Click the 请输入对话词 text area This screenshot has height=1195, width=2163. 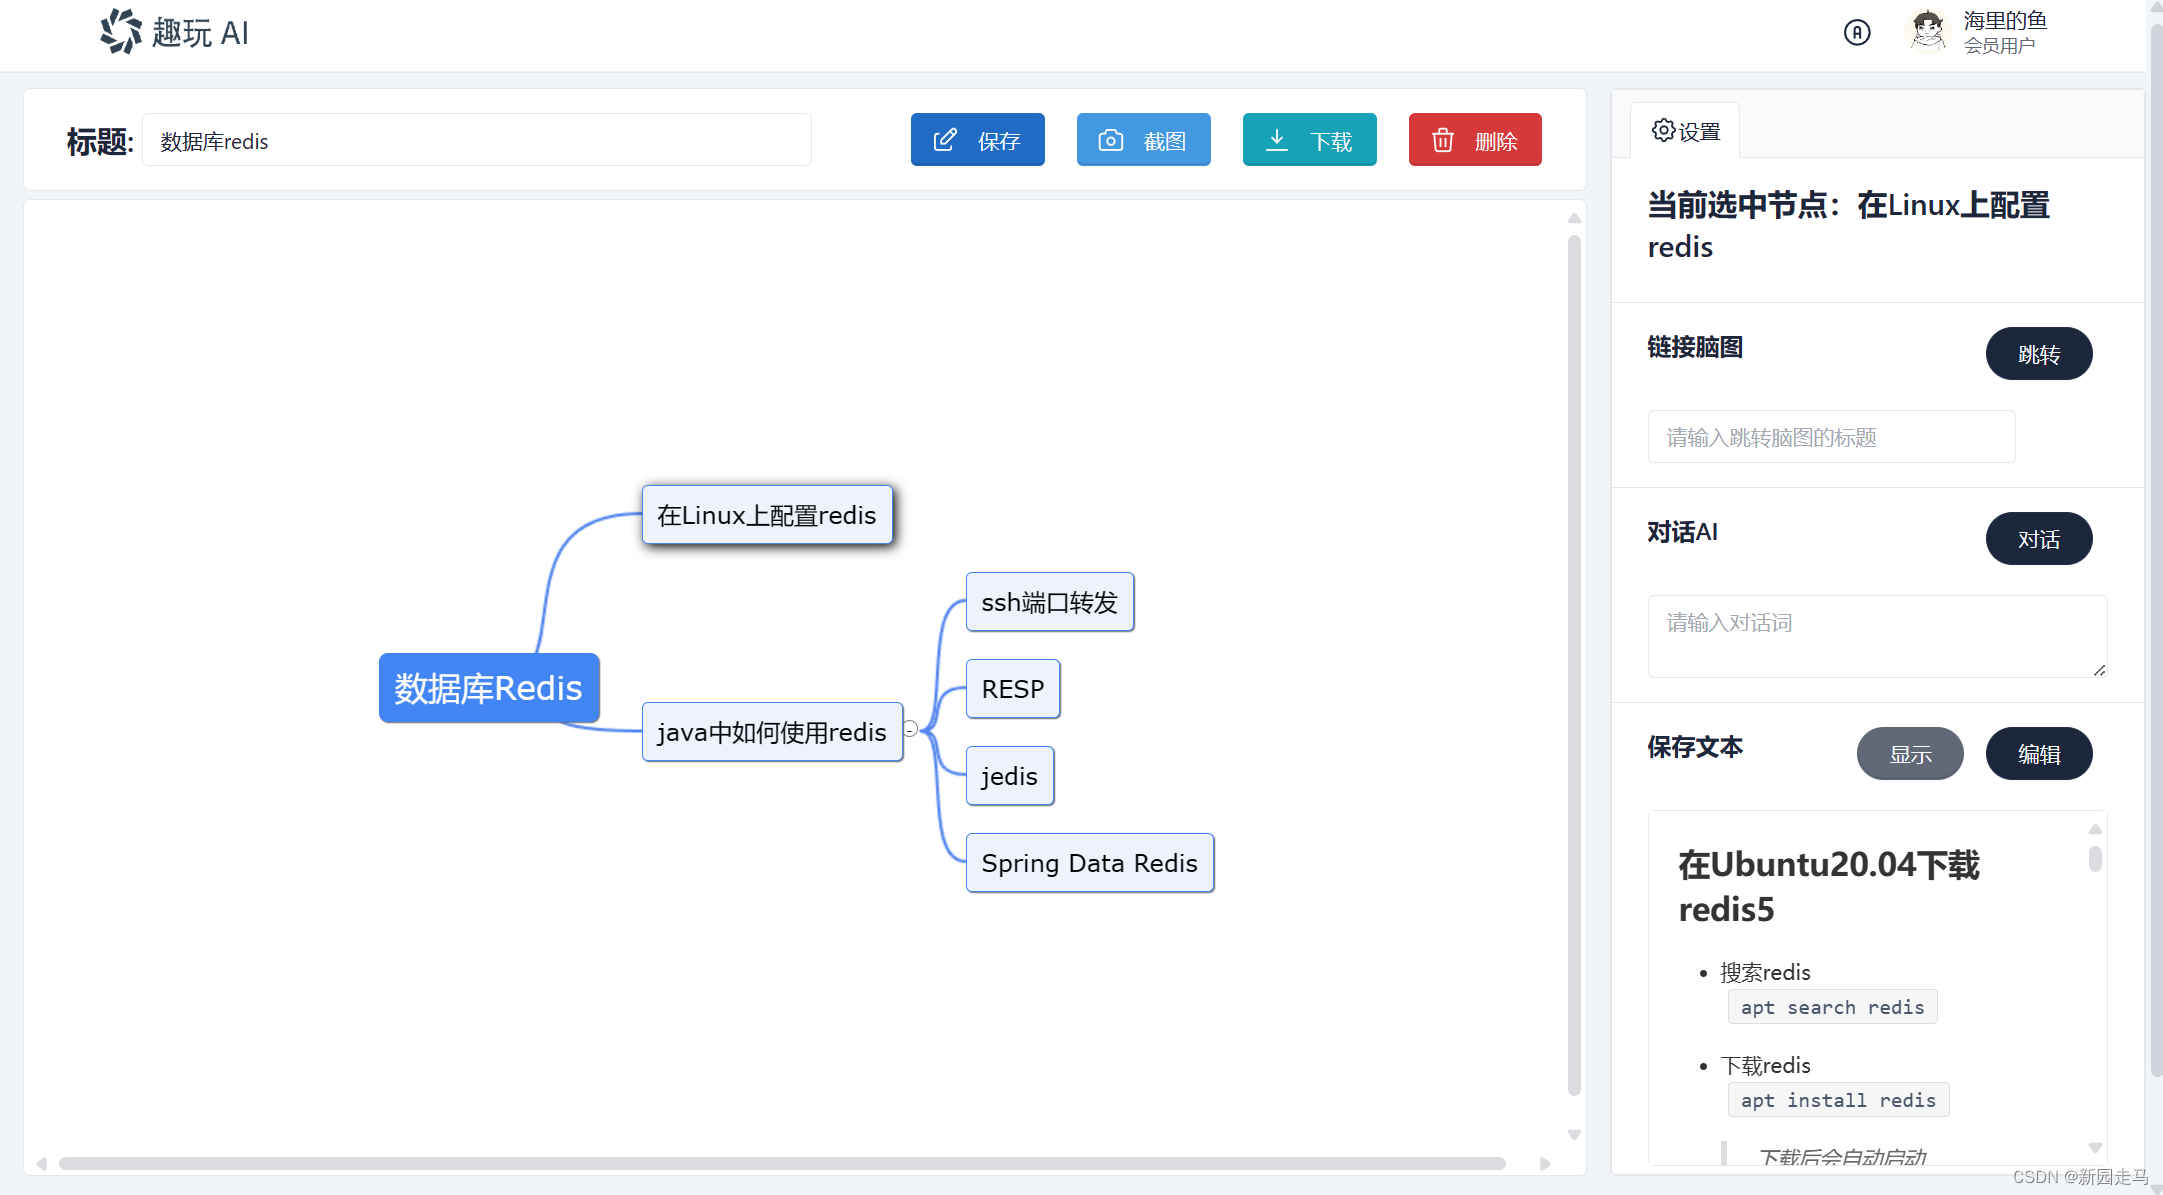(x=1876, y=636)
